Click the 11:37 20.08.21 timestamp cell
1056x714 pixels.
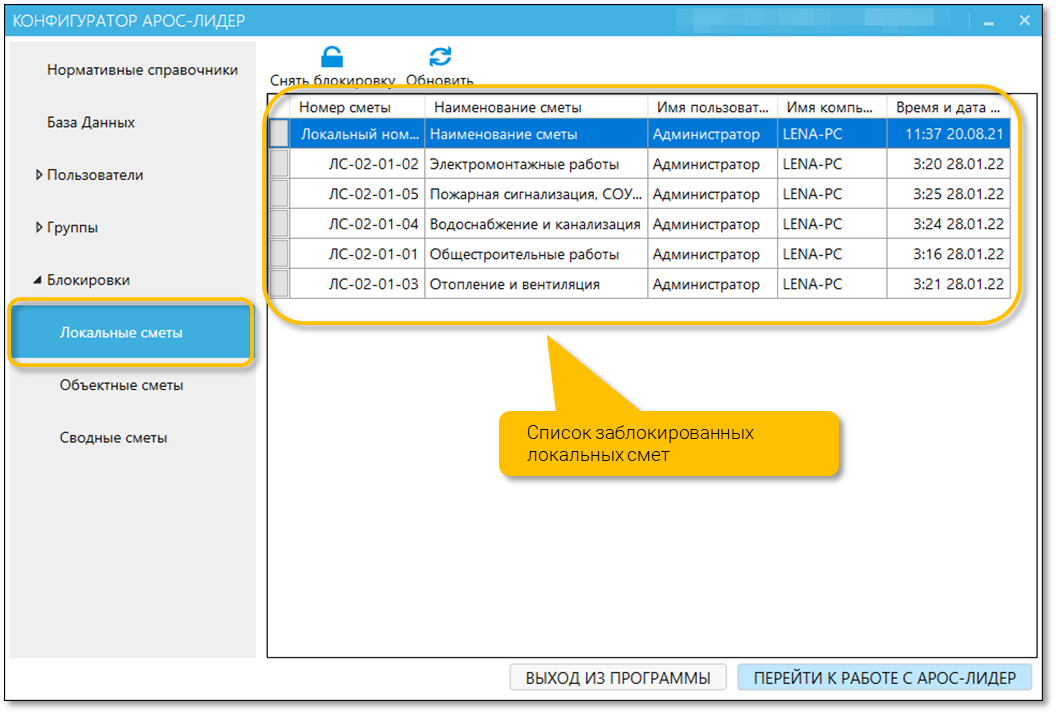(948, 134)
